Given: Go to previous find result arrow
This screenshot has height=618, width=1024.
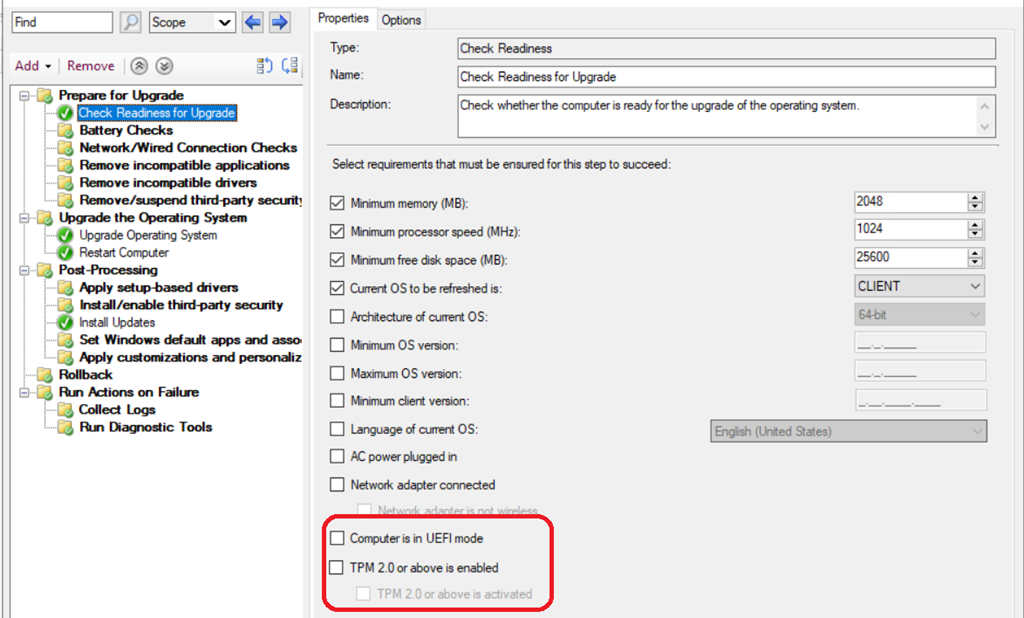Looking at the screenshot, I should coord(253,22).
